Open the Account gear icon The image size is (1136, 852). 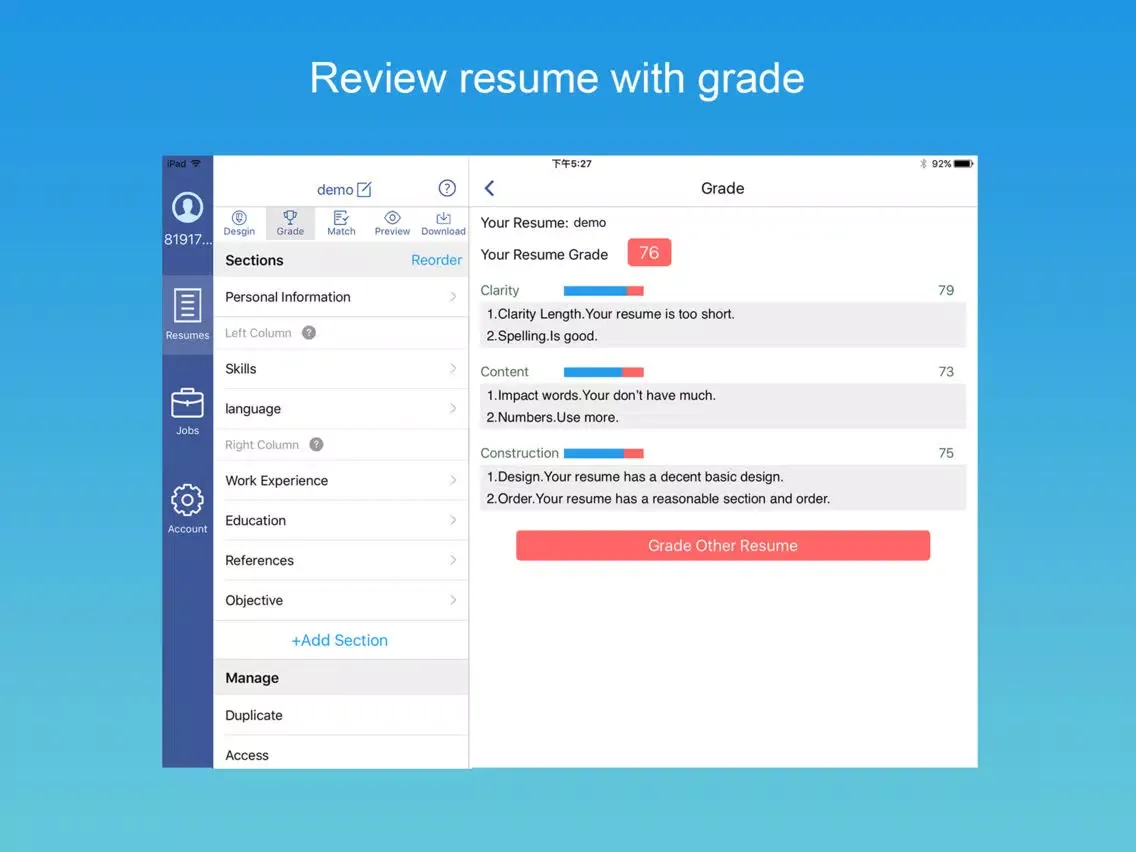187,500
